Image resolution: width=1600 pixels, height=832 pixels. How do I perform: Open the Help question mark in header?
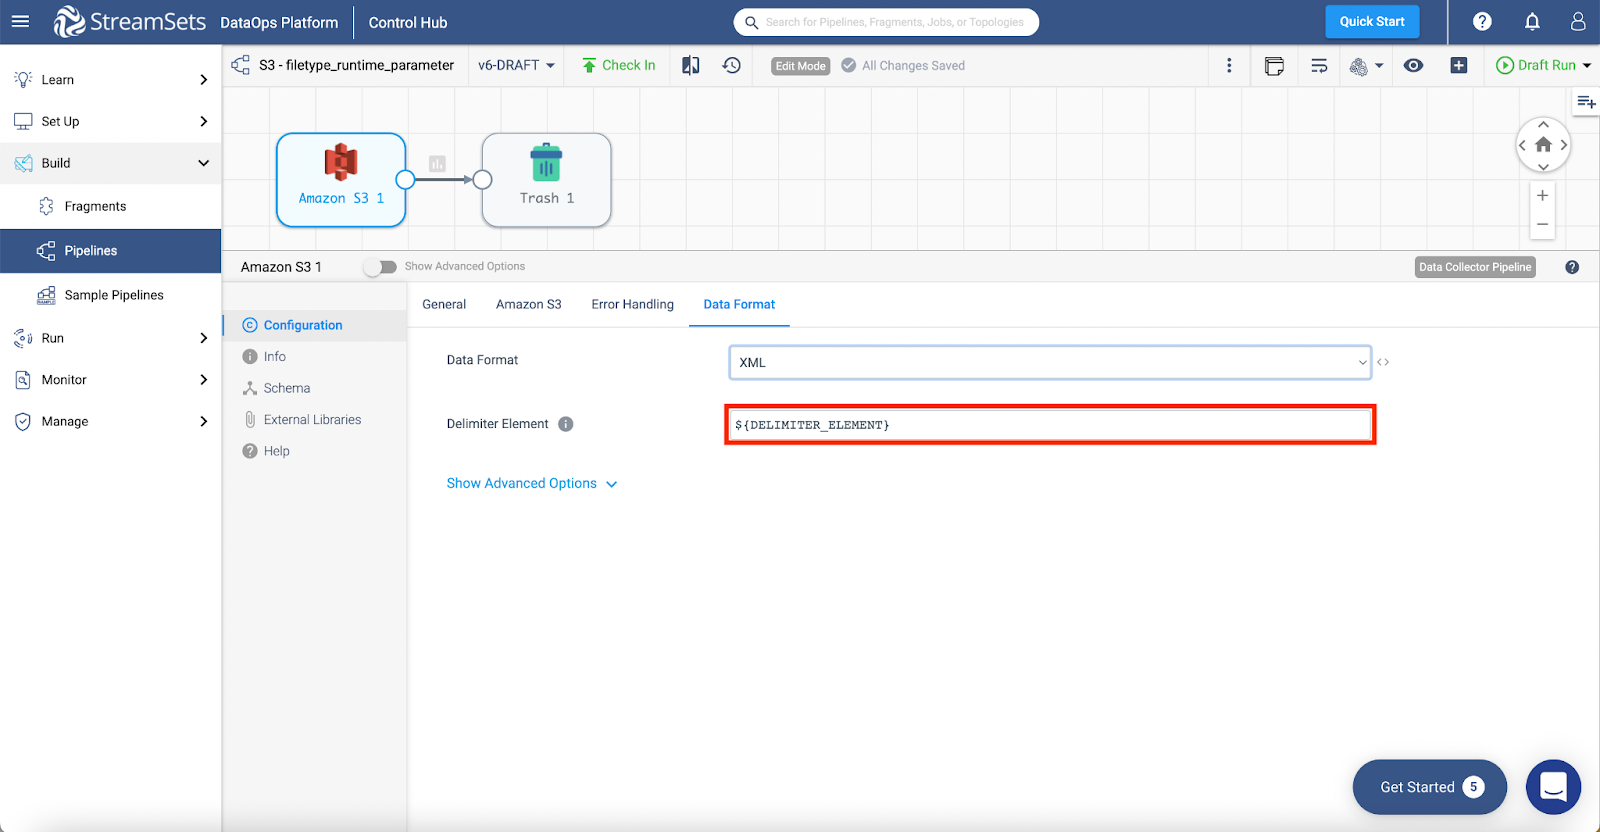[1482, 21]
